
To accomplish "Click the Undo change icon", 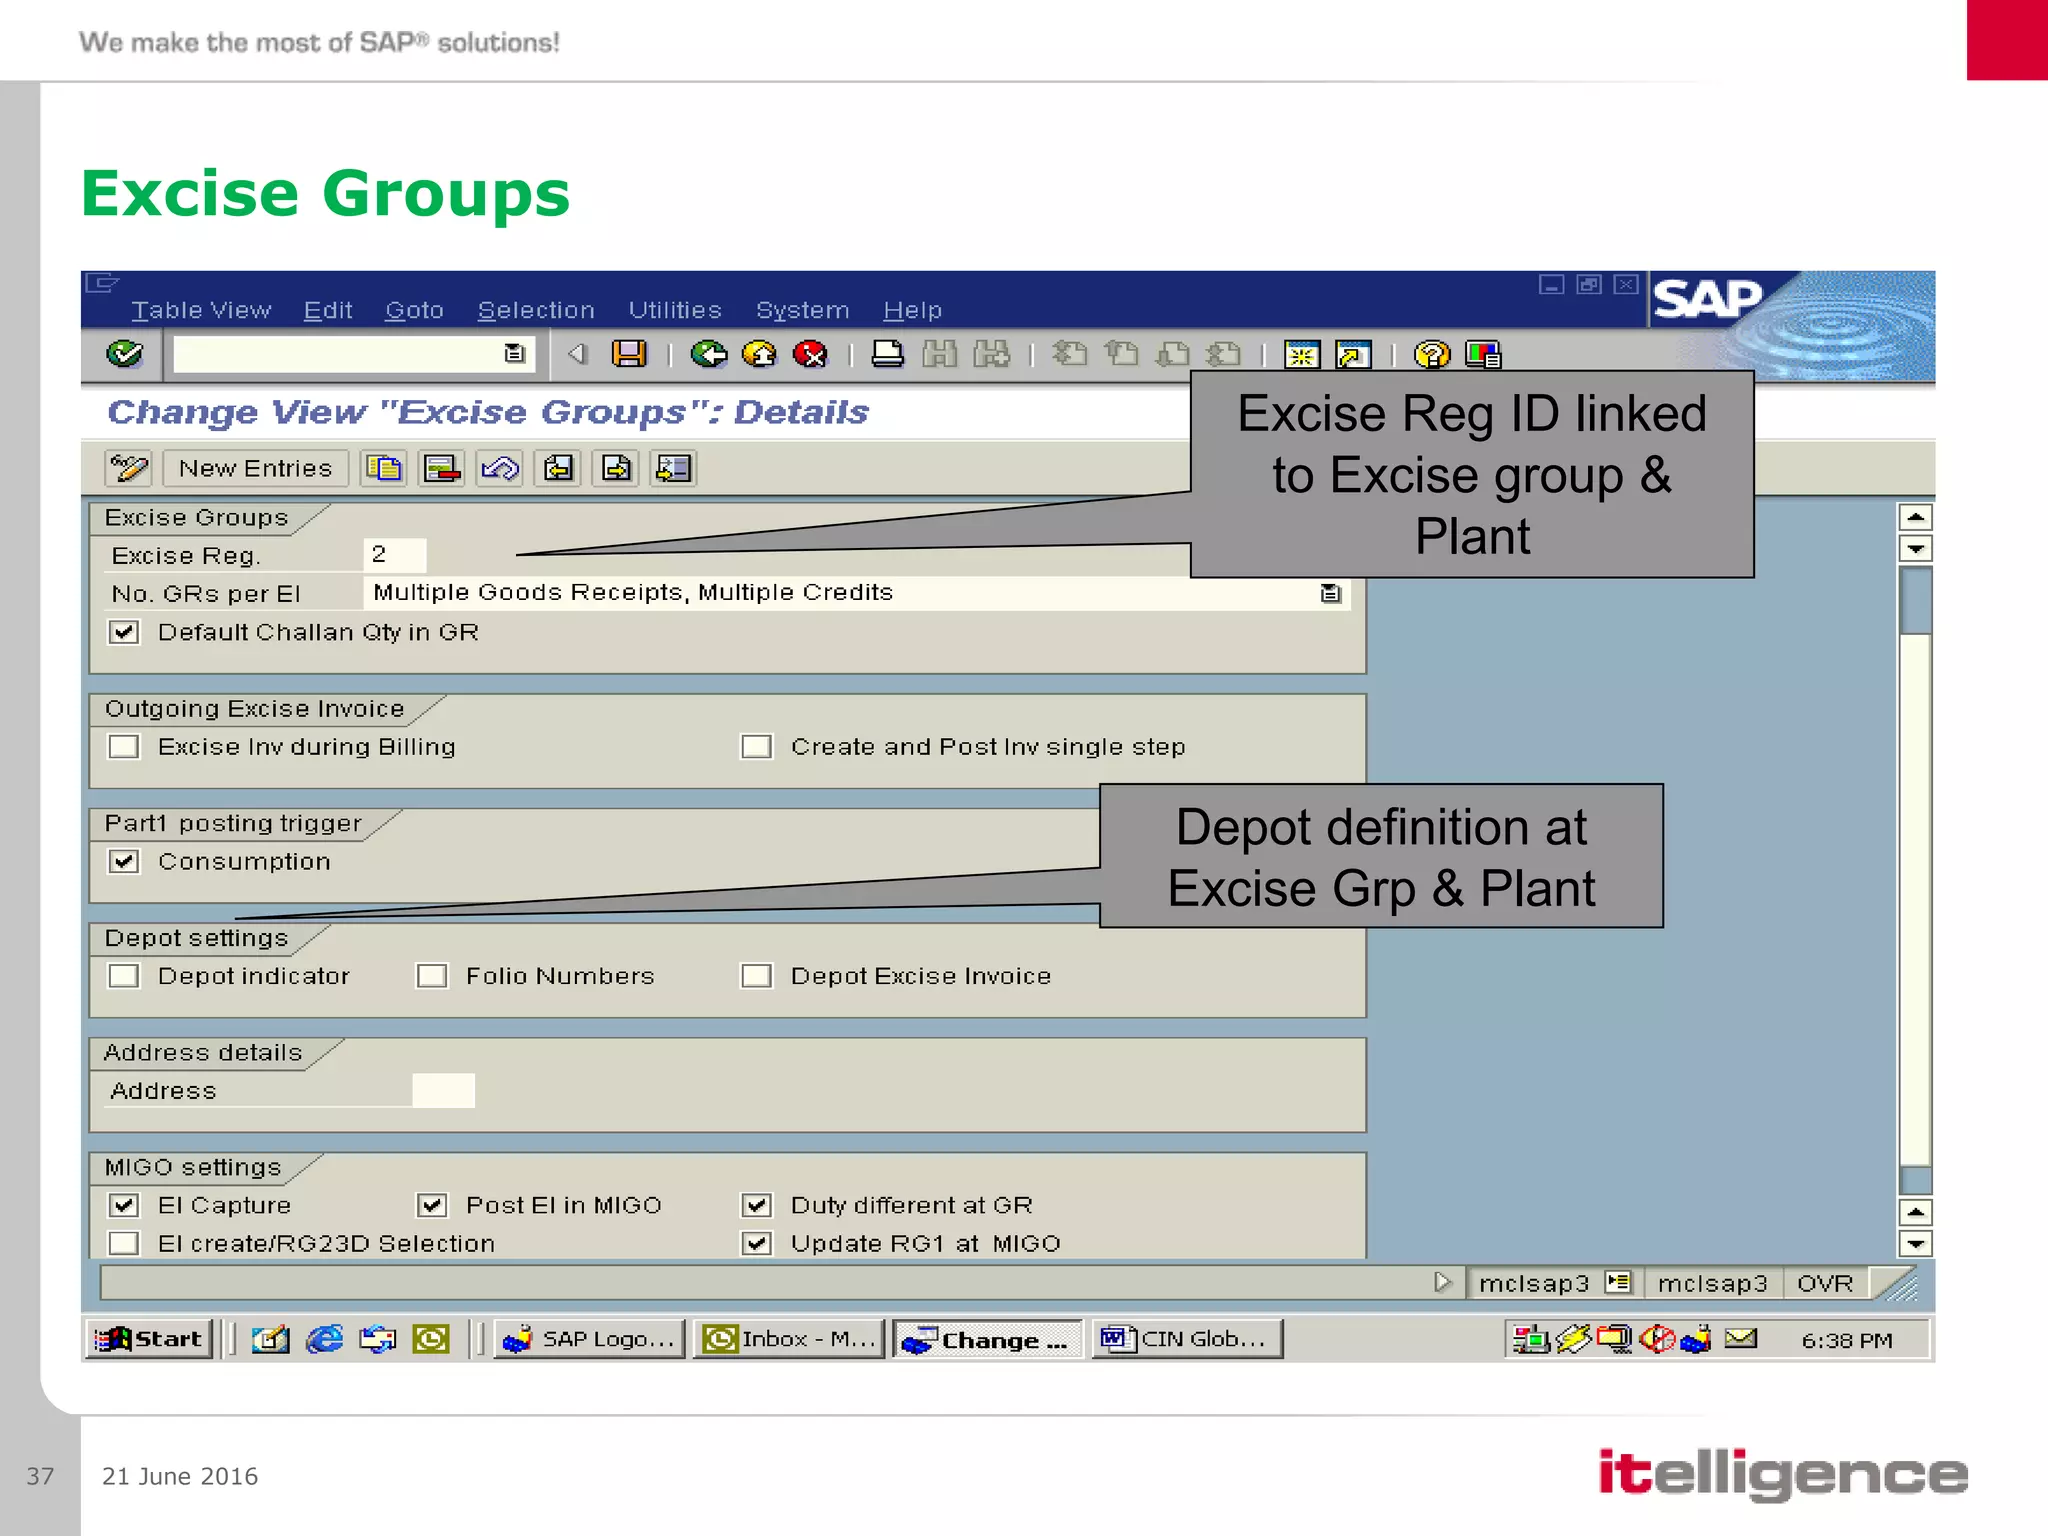I will point(500,468).
